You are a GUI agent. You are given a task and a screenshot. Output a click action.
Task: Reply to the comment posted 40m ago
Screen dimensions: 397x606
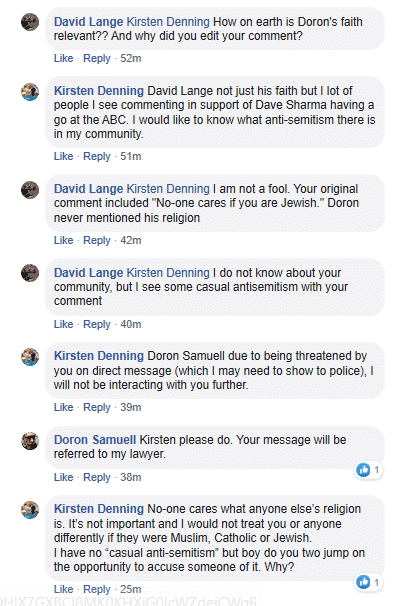tap(97, 324)
